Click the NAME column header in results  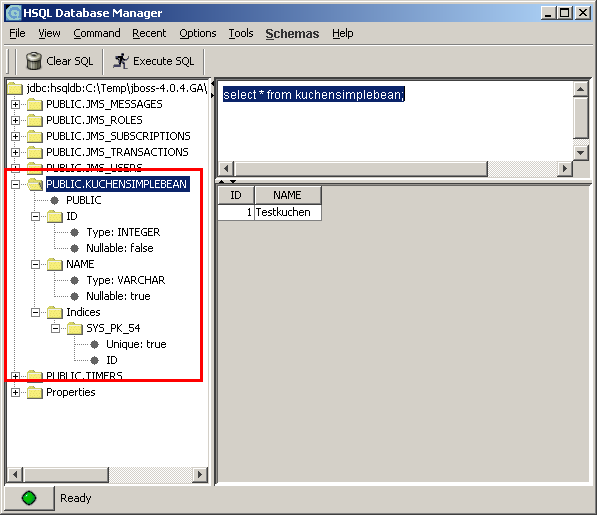pyautogui.click(x=287, y=195)
